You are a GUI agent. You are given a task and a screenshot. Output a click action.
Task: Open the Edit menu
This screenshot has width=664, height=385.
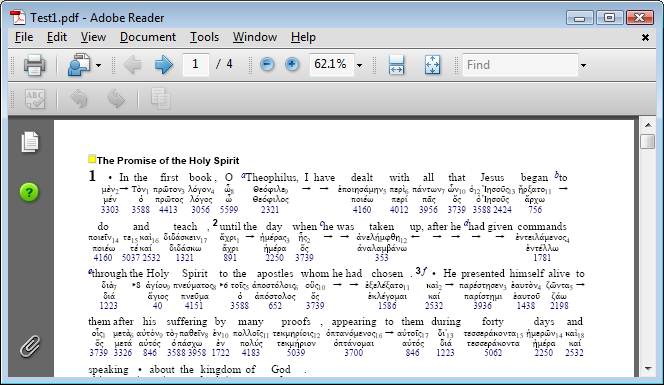point(57,37)
